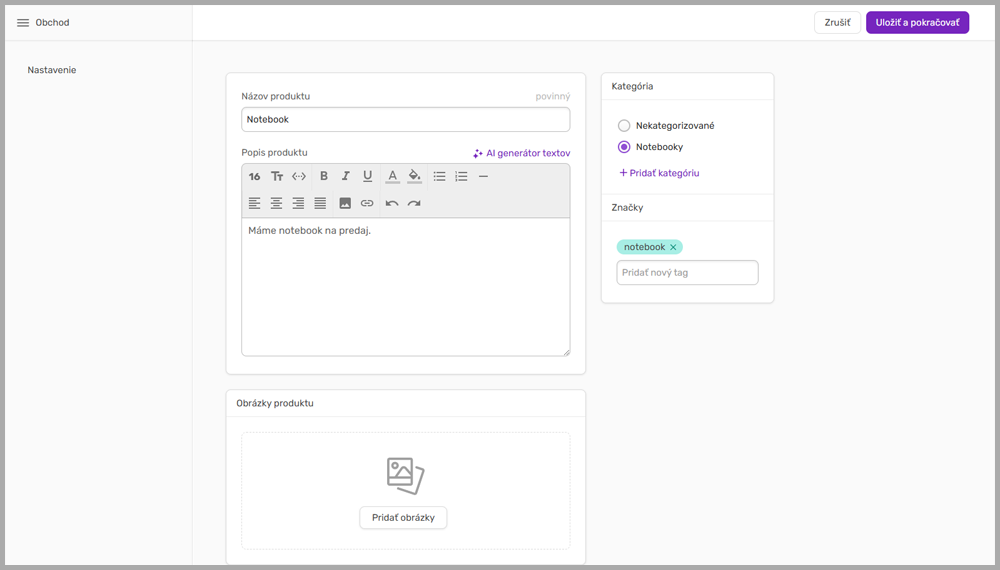Open the Obchod hamburger menu

point(23,22)
